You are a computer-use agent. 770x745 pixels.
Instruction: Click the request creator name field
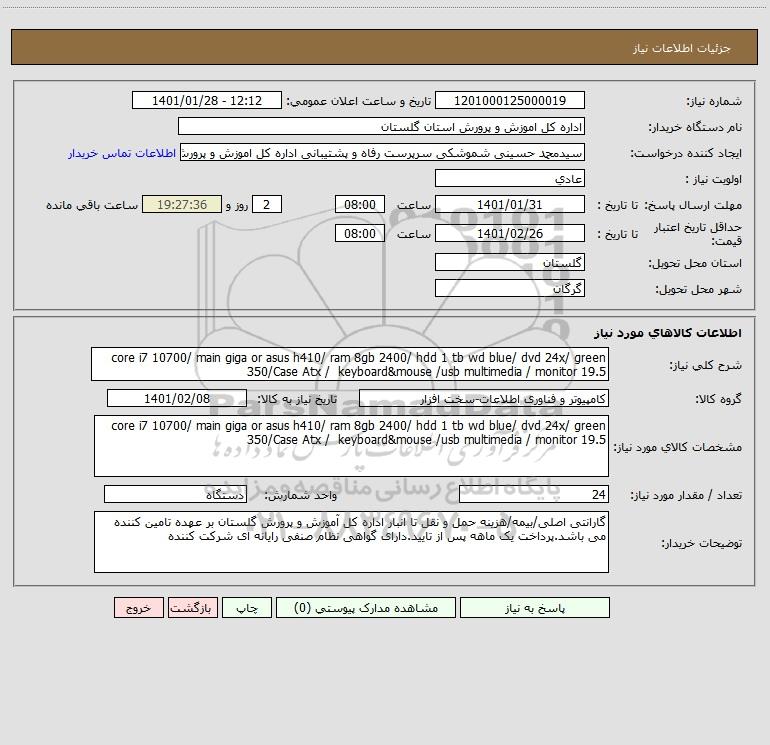383,152
